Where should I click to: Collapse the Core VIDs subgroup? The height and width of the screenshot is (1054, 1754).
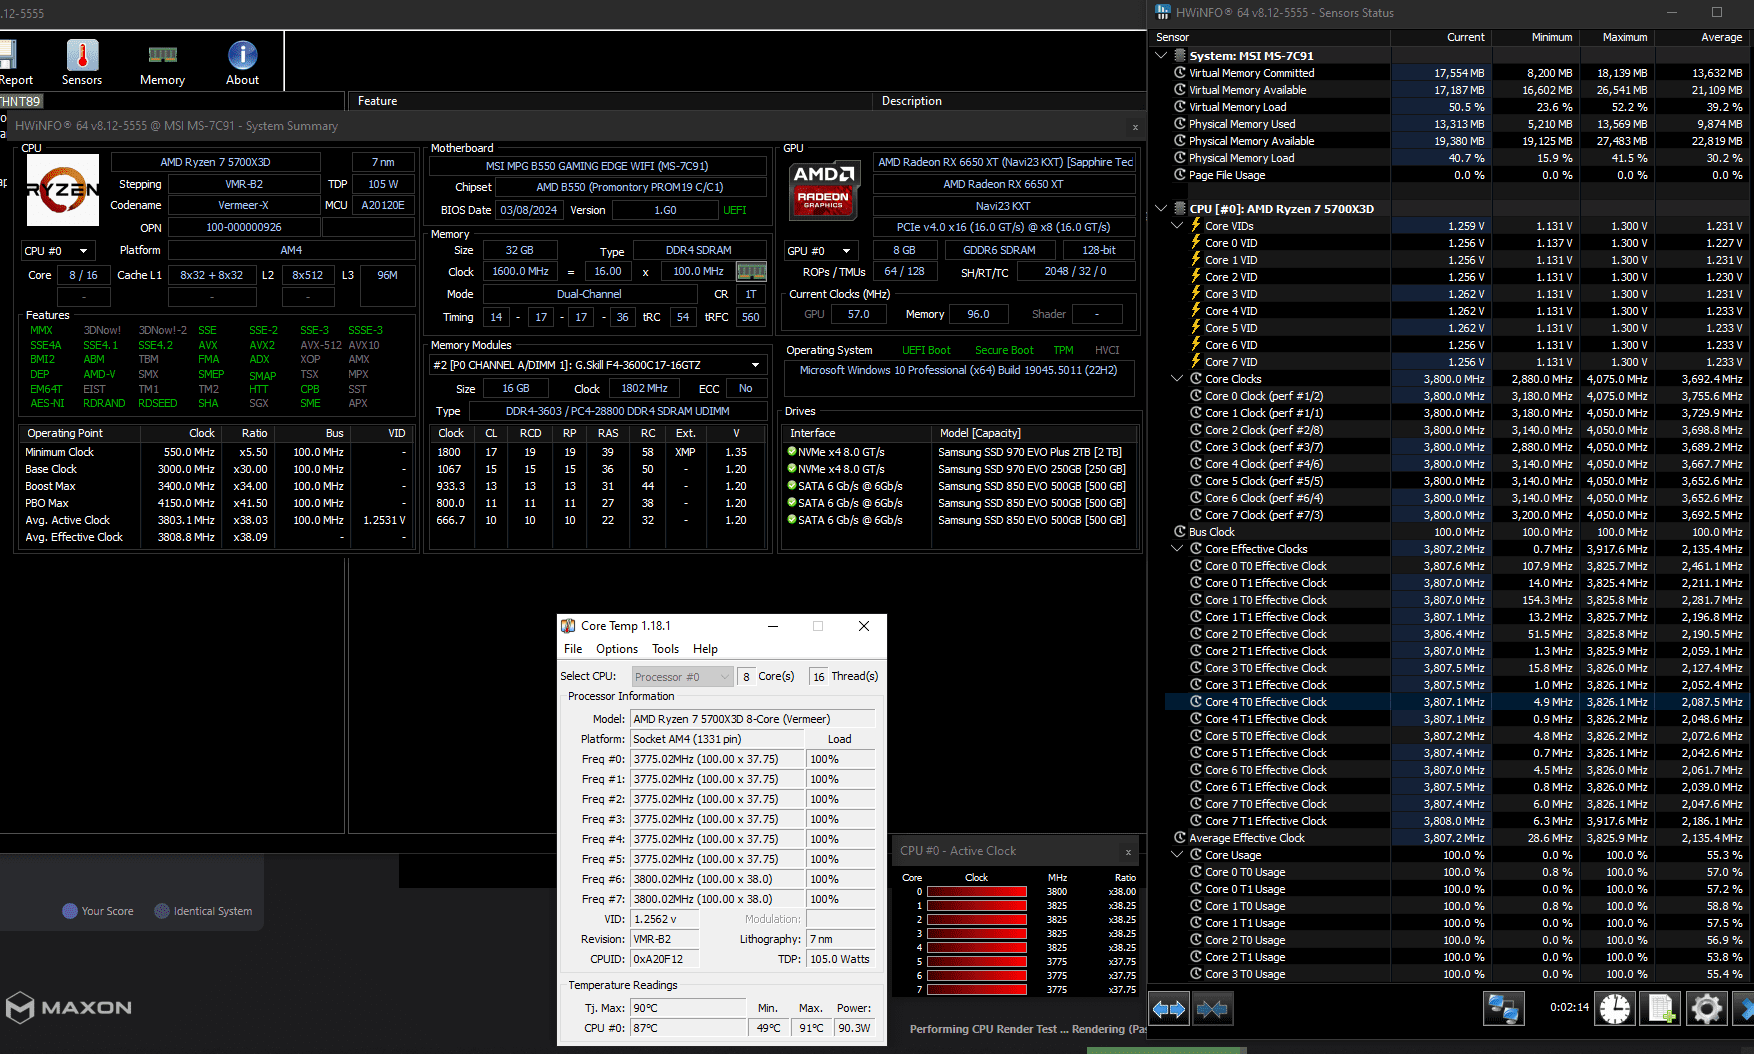click(1177, 226)
